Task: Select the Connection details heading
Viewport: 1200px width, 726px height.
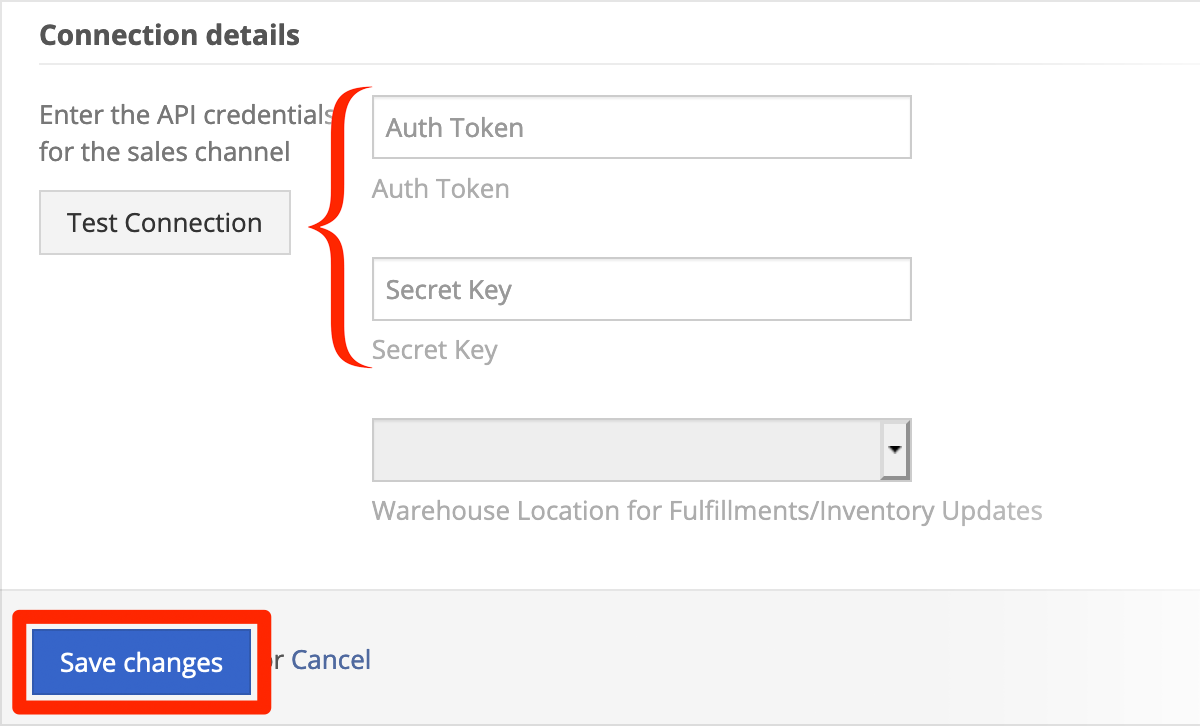Action: tap(169, 35)
